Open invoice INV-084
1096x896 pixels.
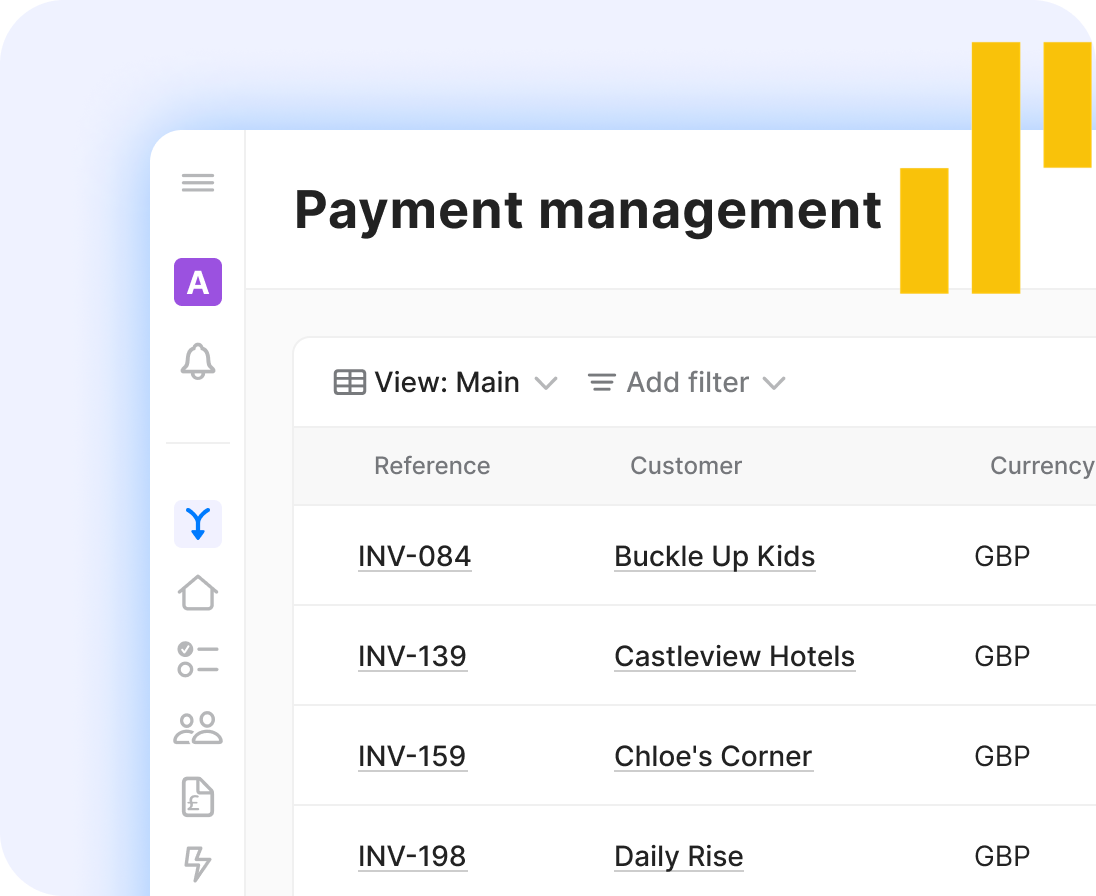pos(414,556)
